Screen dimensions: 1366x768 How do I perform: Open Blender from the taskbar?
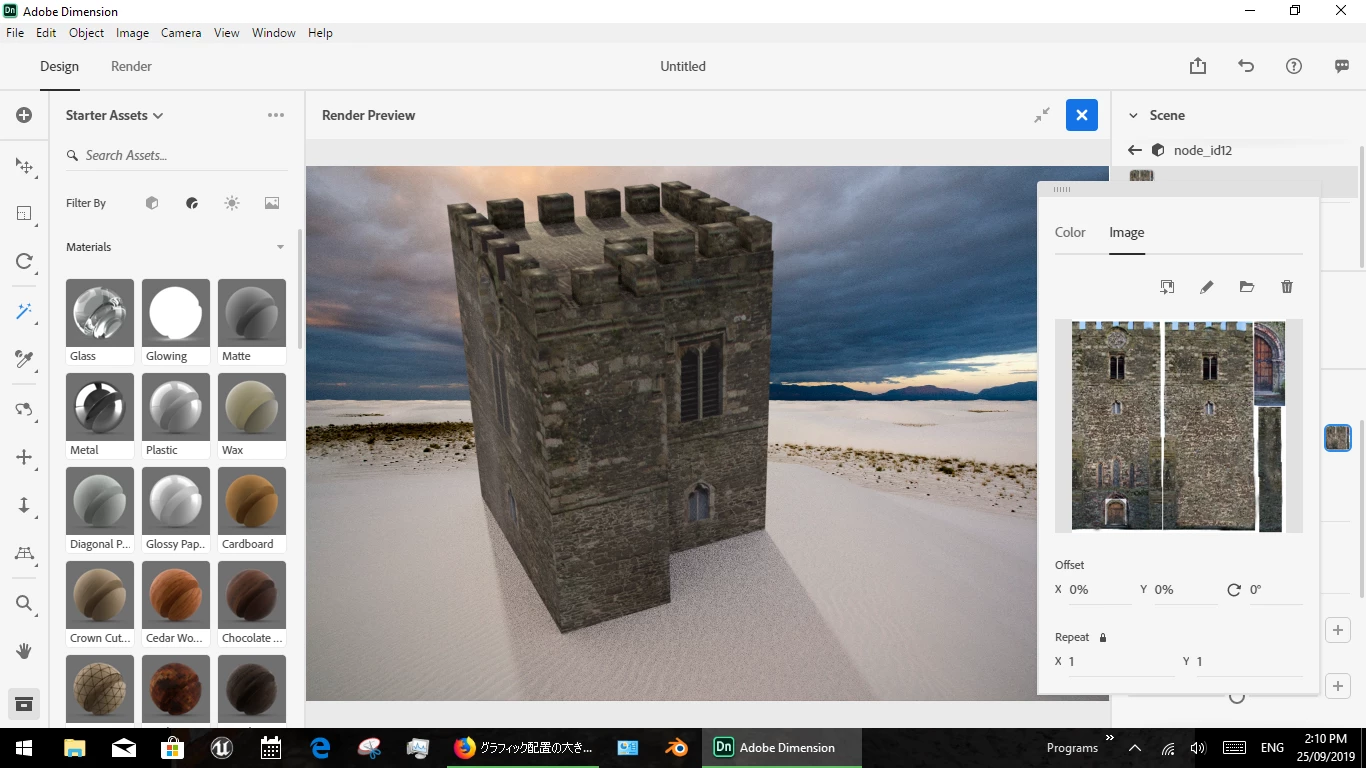(676, 748)
